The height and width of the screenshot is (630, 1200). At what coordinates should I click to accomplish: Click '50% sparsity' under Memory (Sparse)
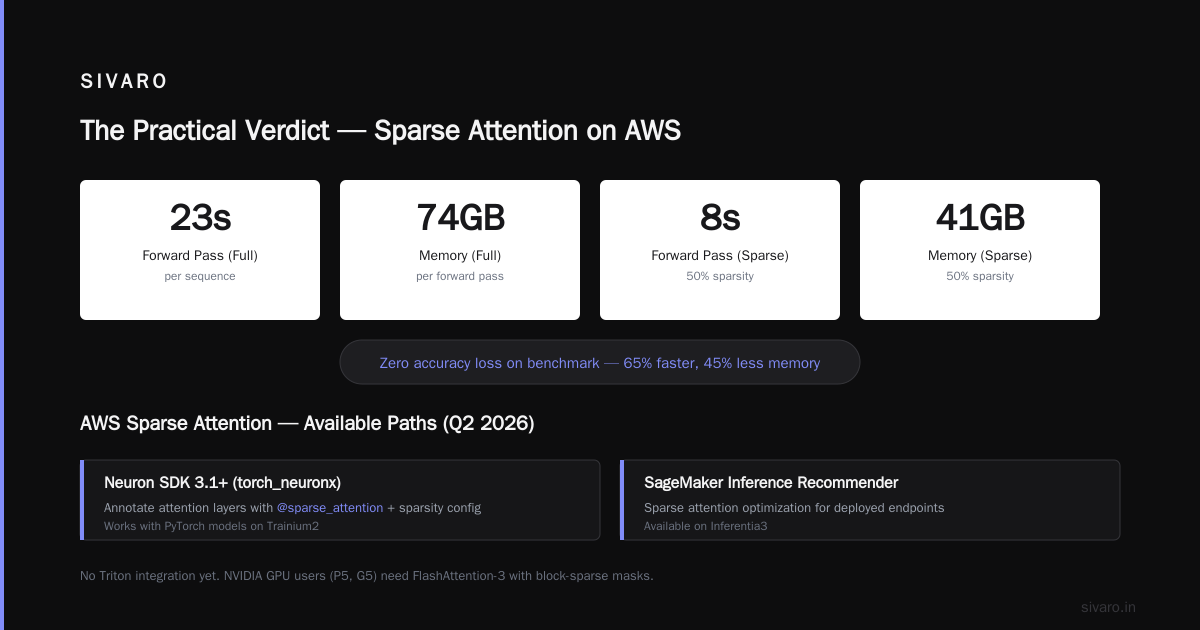coord(980,276)
